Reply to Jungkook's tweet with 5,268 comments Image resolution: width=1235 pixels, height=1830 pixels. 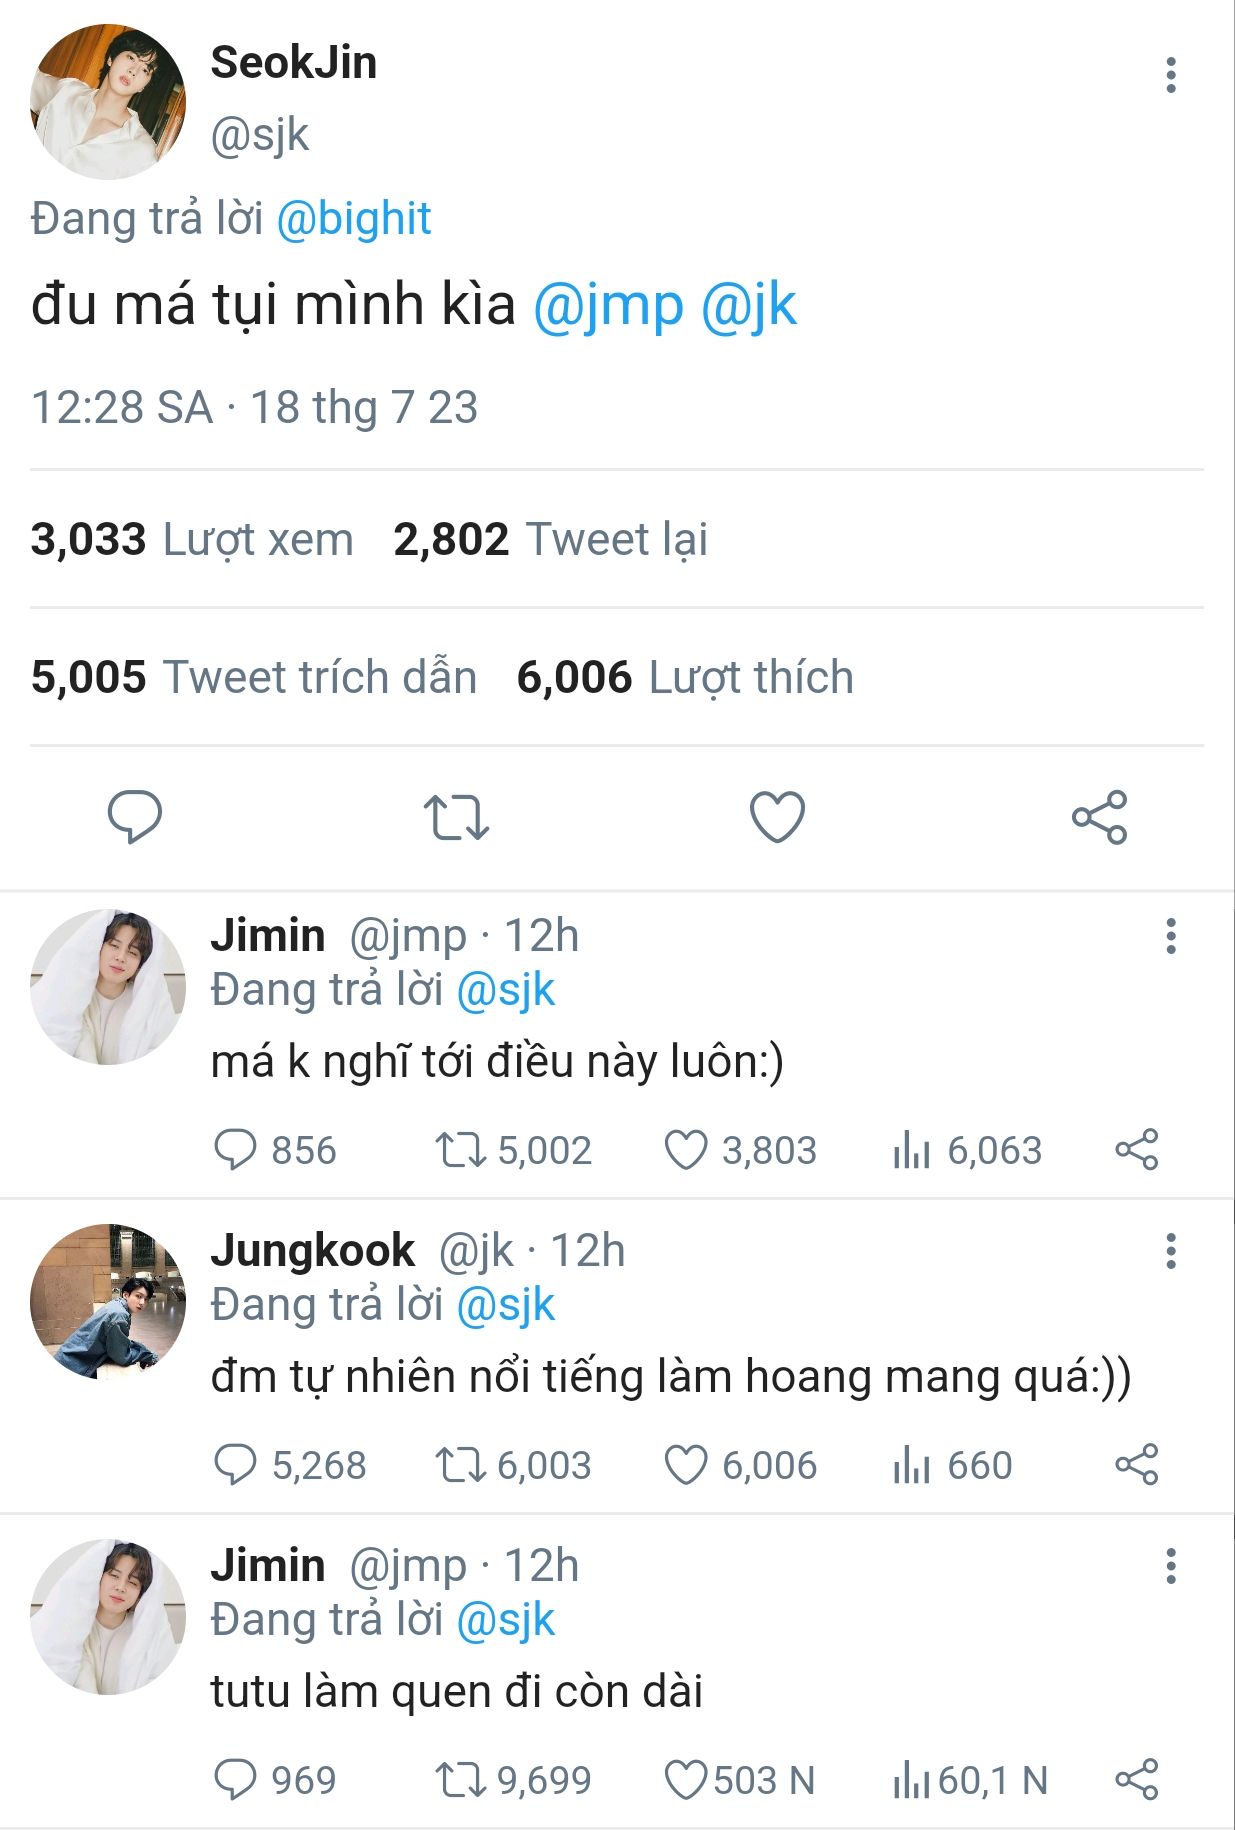[x=236, y=1465]
